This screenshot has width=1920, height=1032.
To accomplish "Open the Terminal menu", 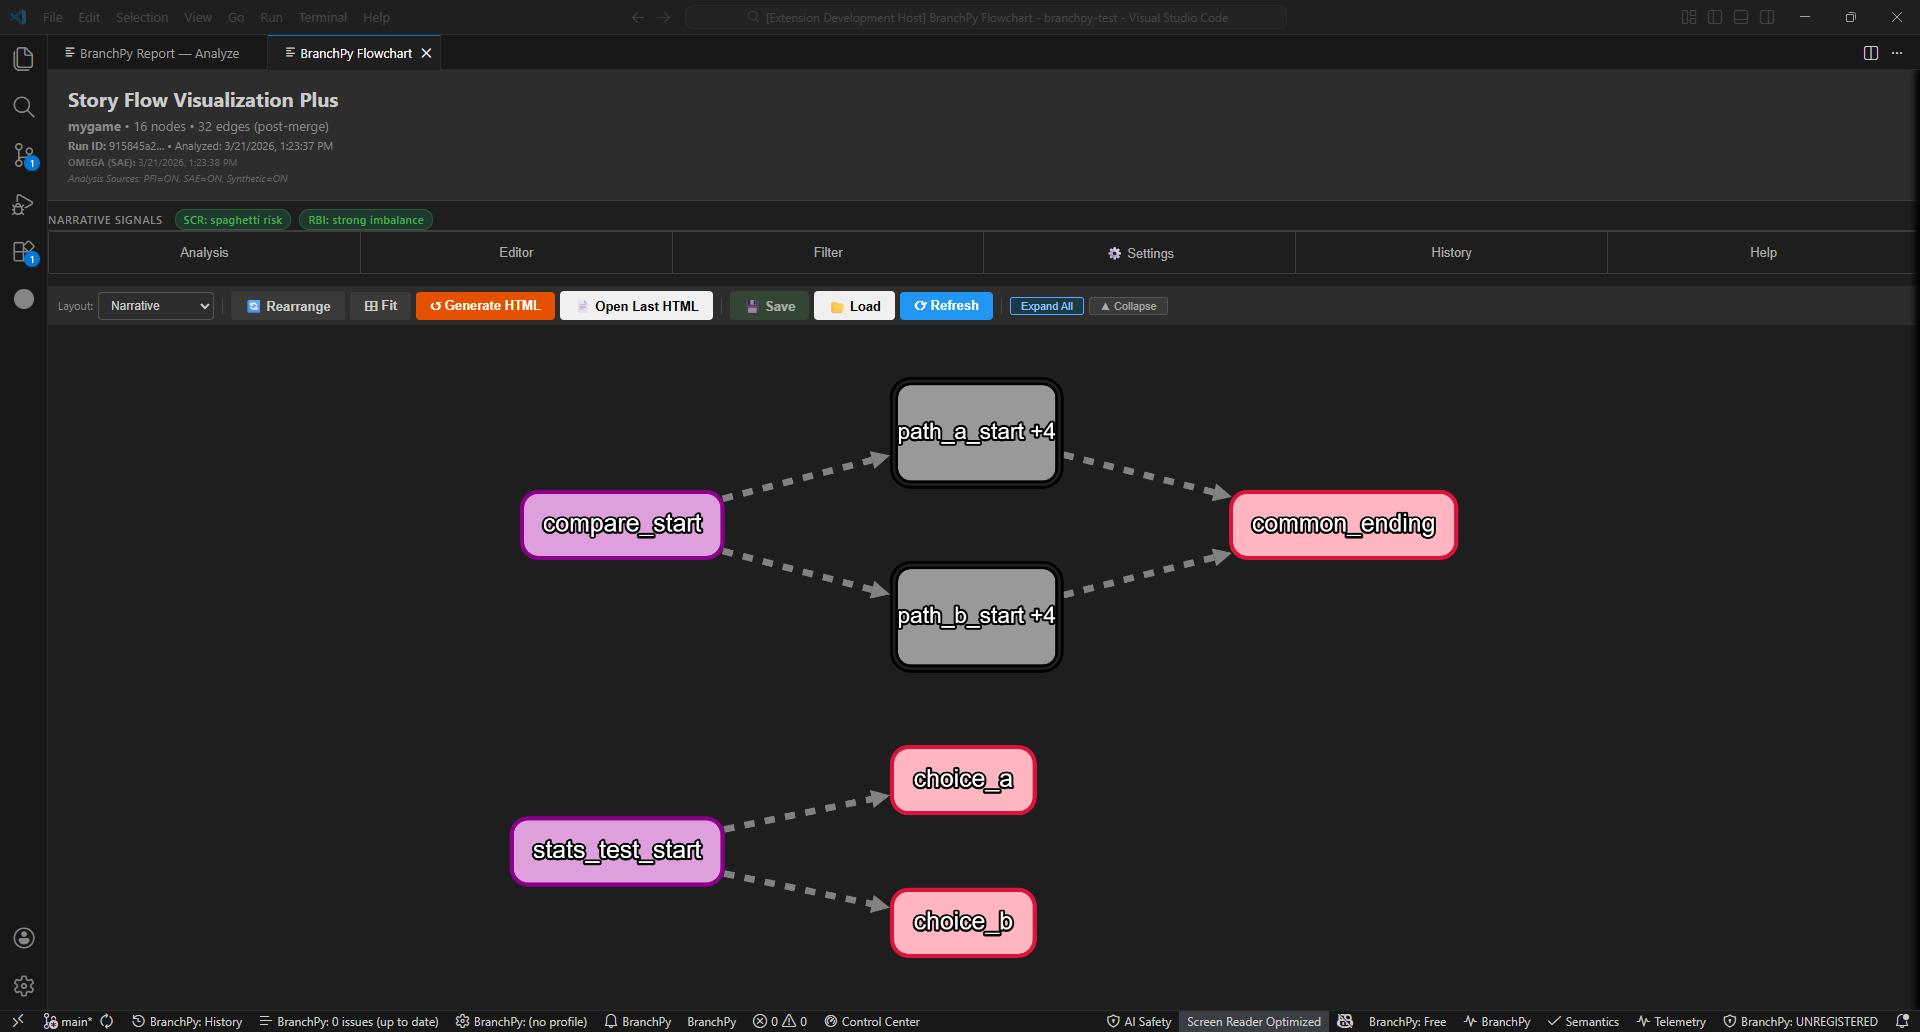I will pyautogui.click(x=322, y=17).
